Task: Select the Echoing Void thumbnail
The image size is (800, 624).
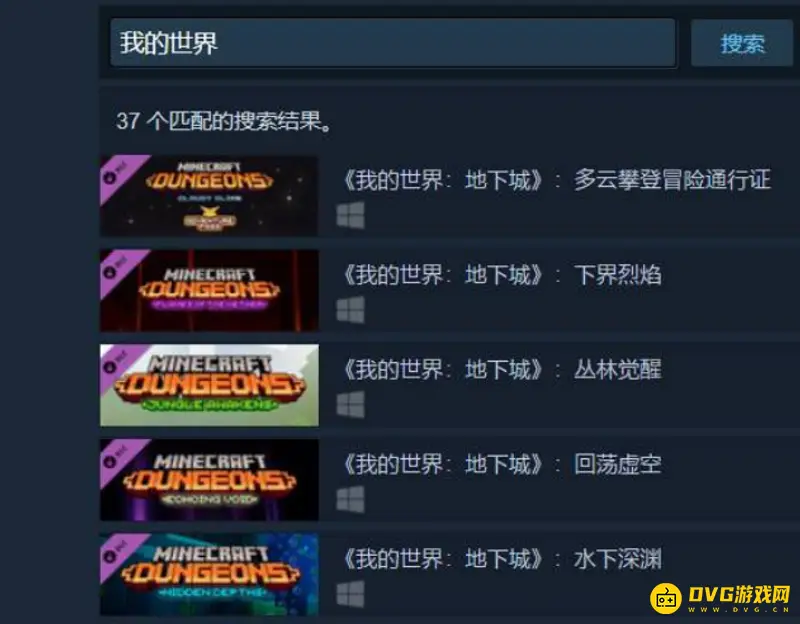Action: (x=209, y=480)
